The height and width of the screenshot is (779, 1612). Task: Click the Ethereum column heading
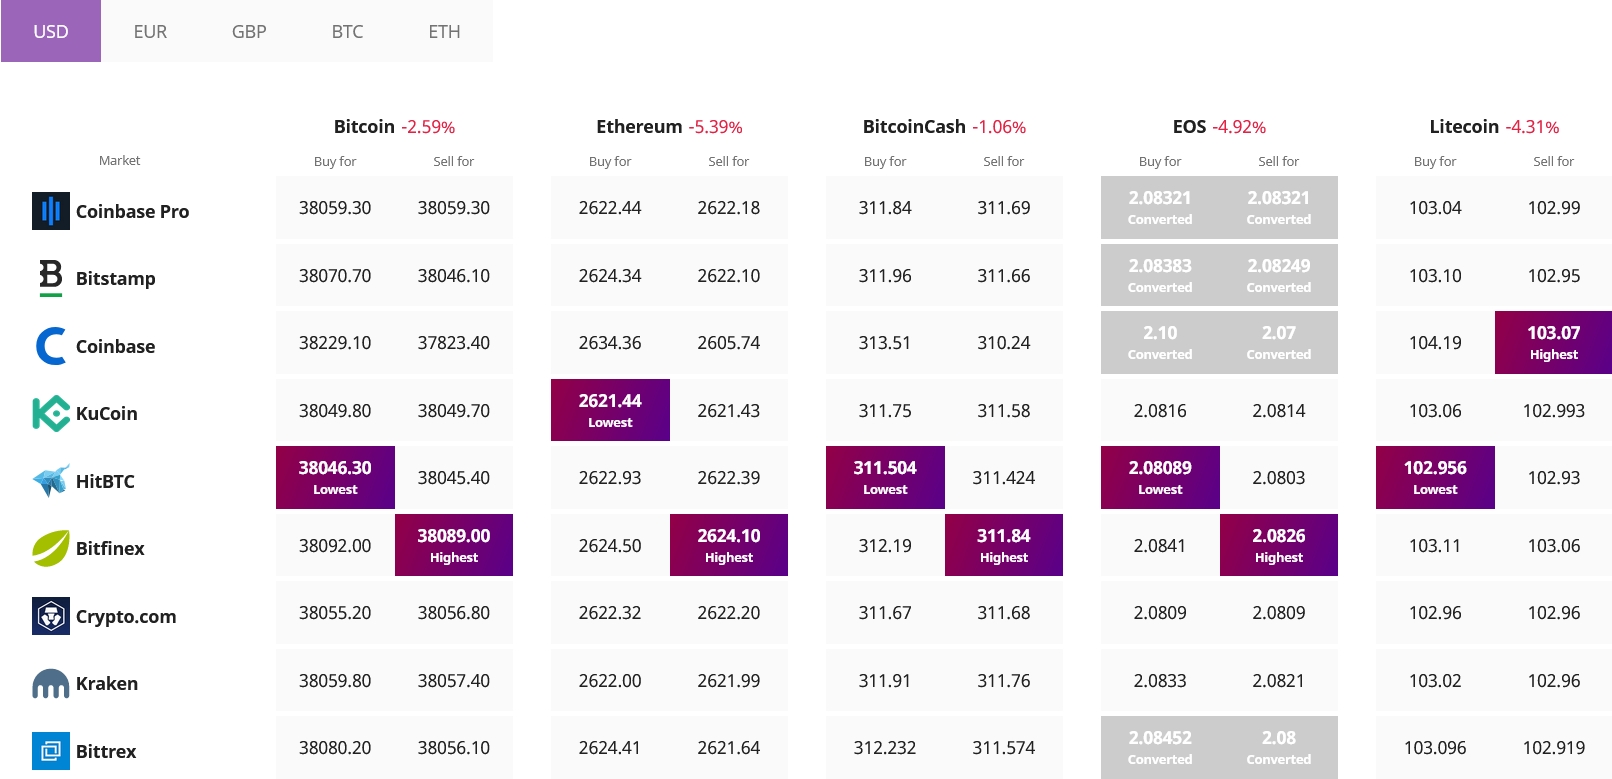pos(639,127)
